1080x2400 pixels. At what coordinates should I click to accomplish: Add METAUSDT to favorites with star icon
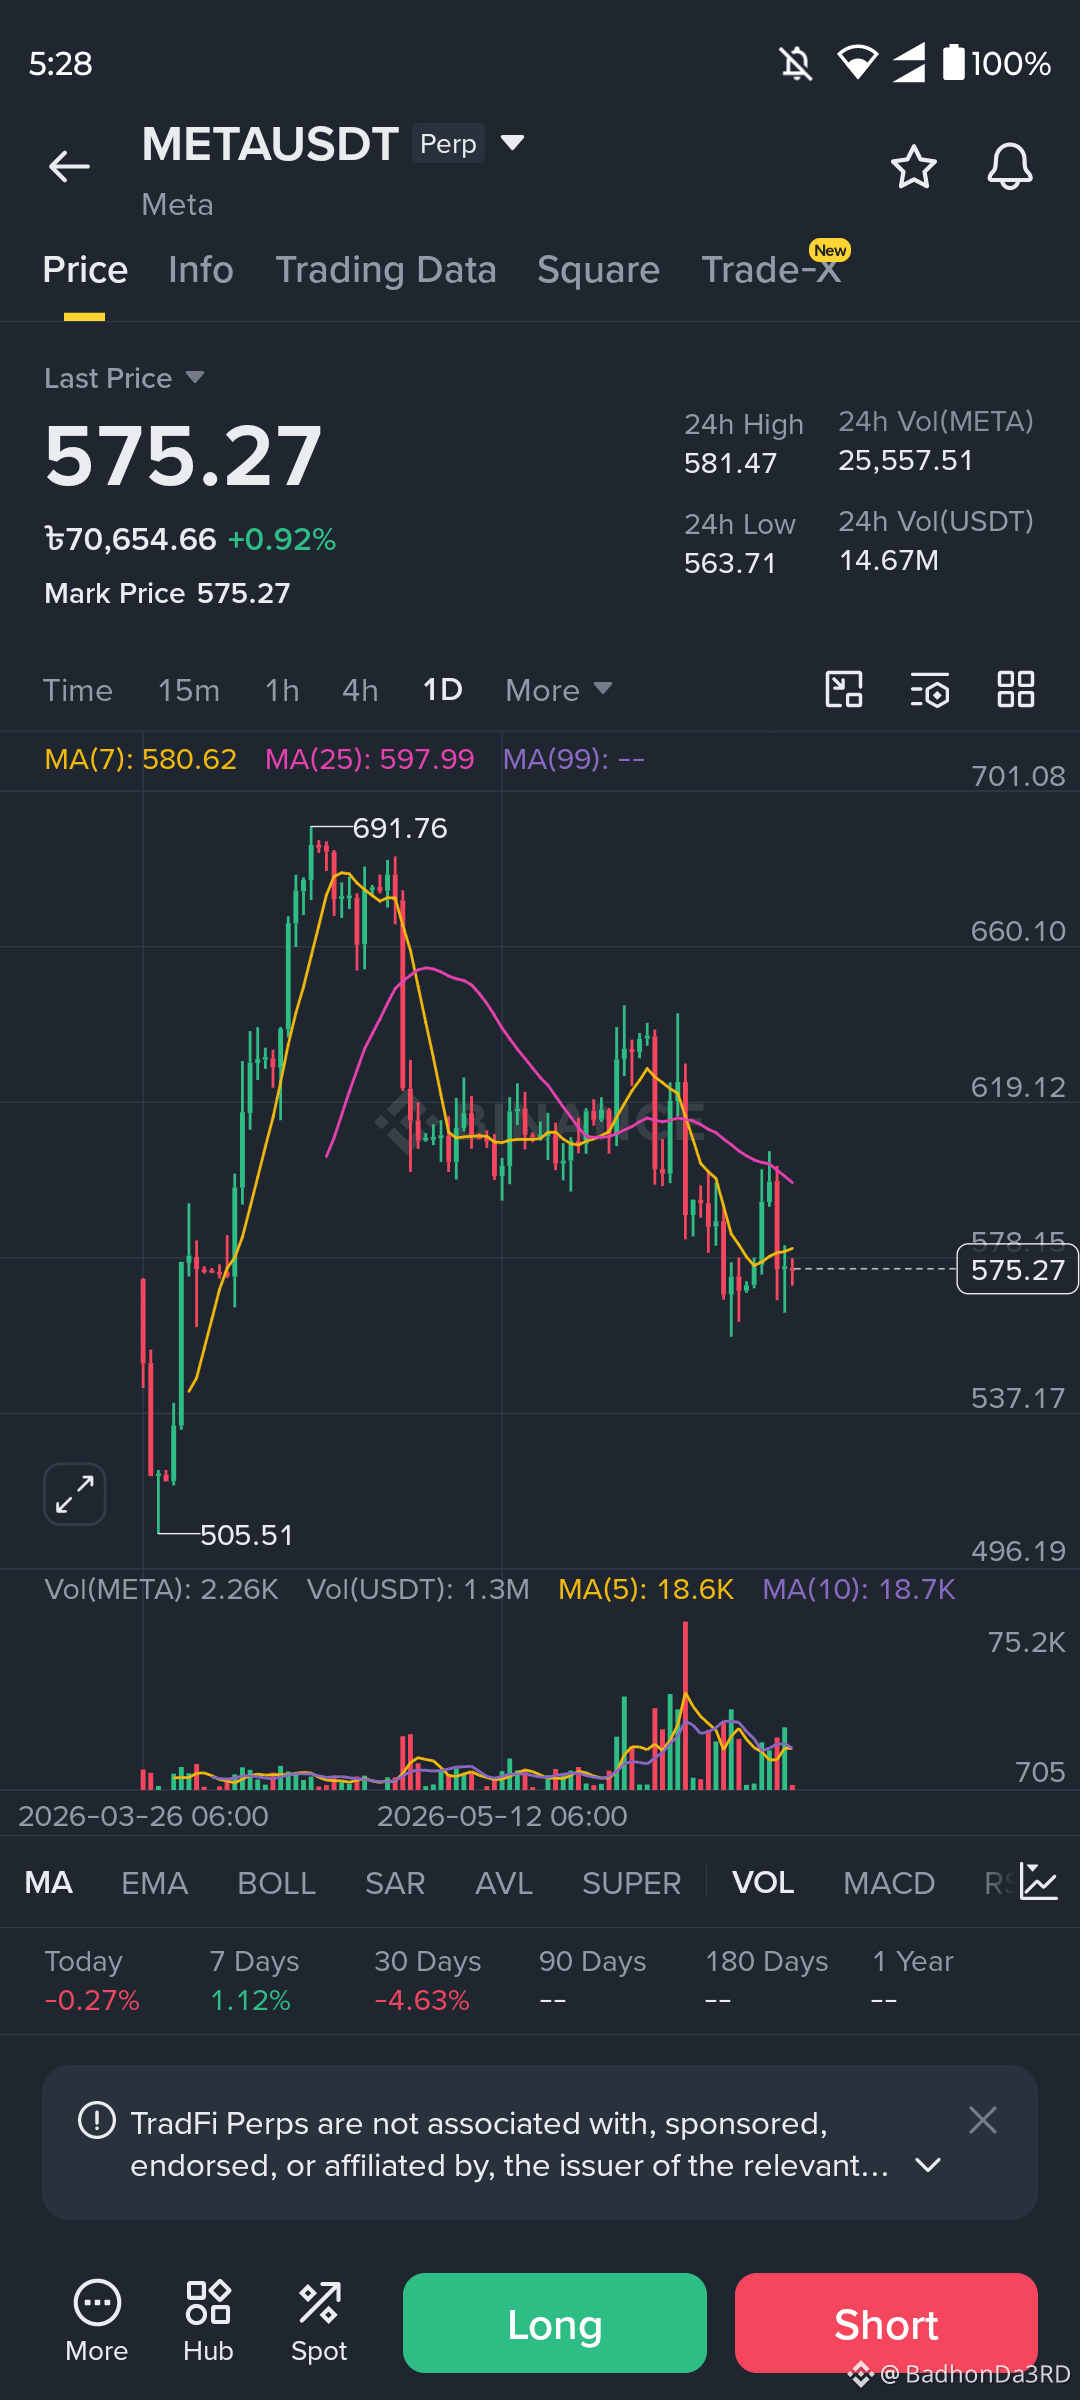[x=913, y=166]
